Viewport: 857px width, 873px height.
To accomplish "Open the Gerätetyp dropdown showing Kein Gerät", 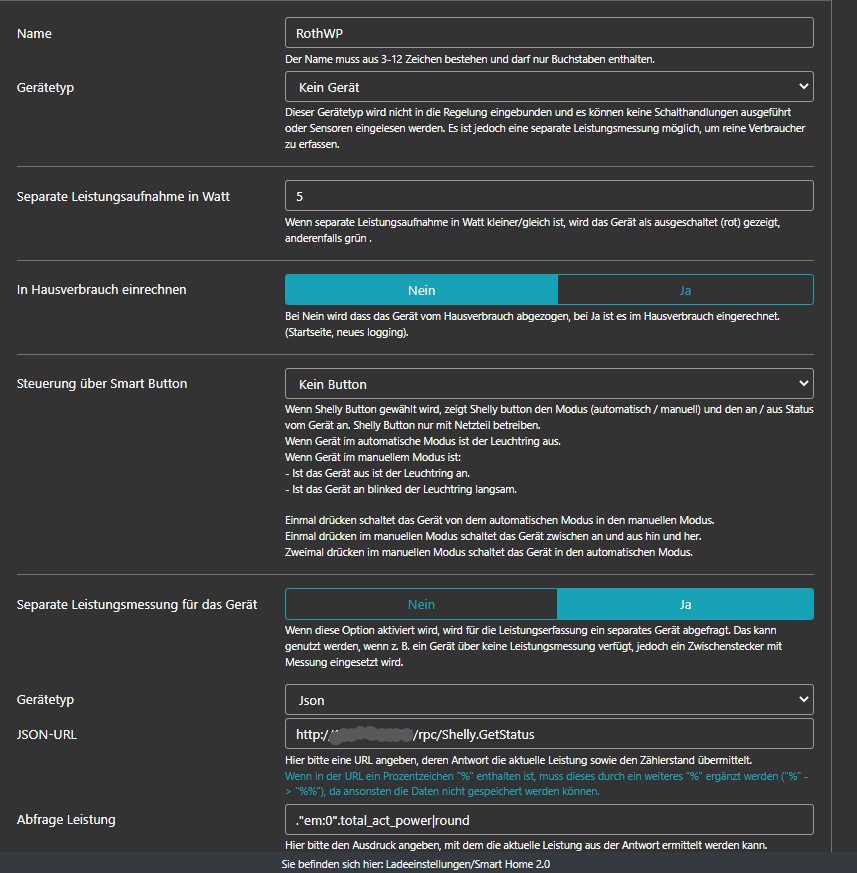I will [548, 87].
